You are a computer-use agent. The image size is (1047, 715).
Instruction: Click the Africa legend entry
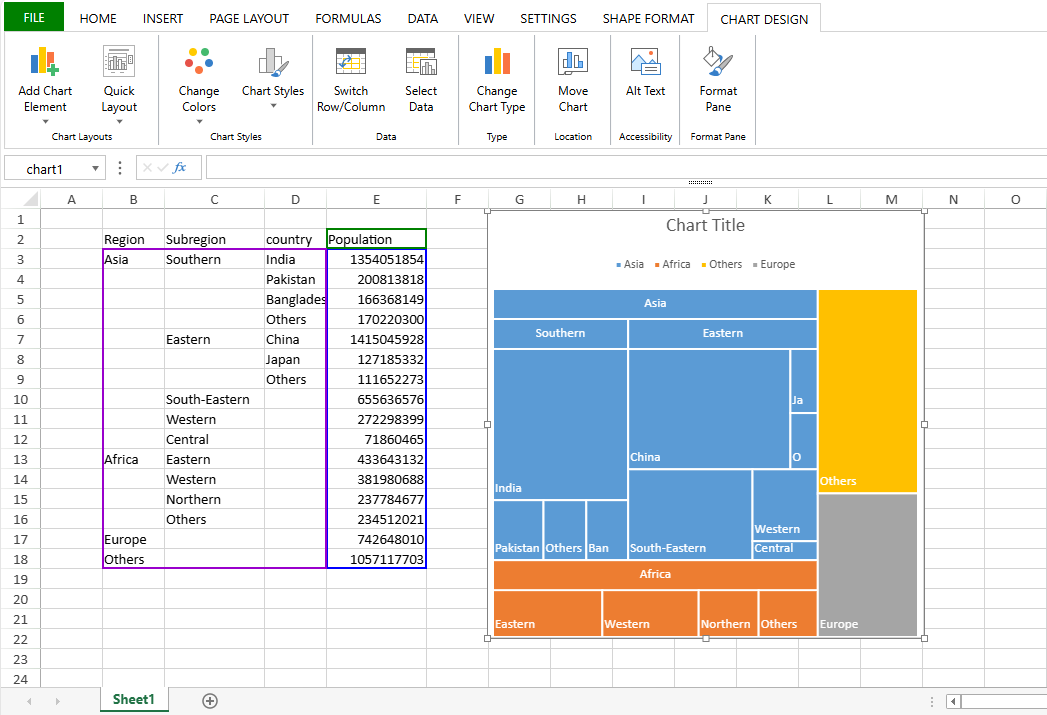[672, 264]
